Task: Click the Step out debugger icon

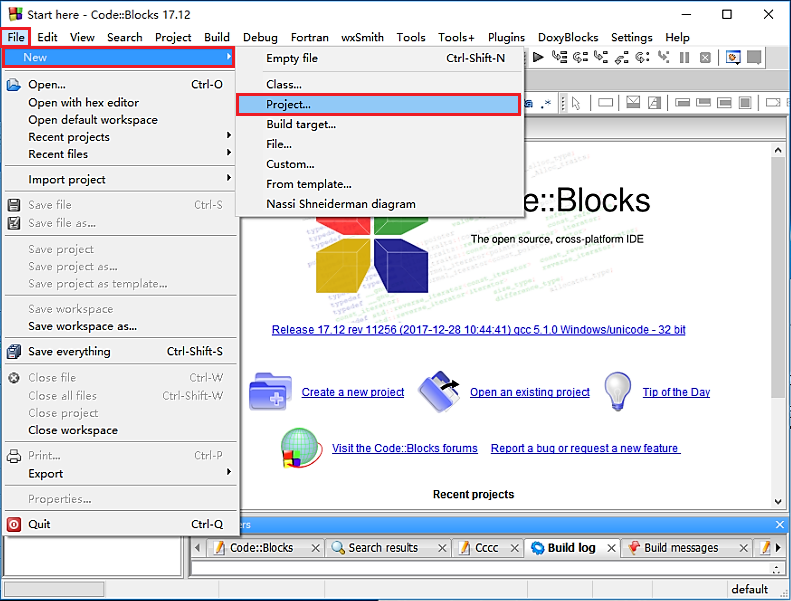Action: (x=622, y=57)
